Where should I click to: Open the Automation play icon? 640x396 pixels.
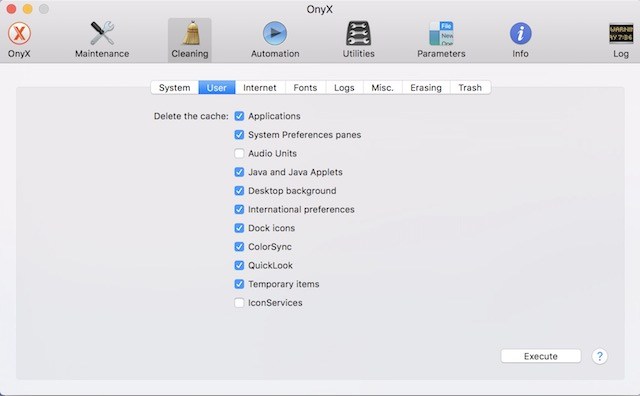(x=275, y=33)
